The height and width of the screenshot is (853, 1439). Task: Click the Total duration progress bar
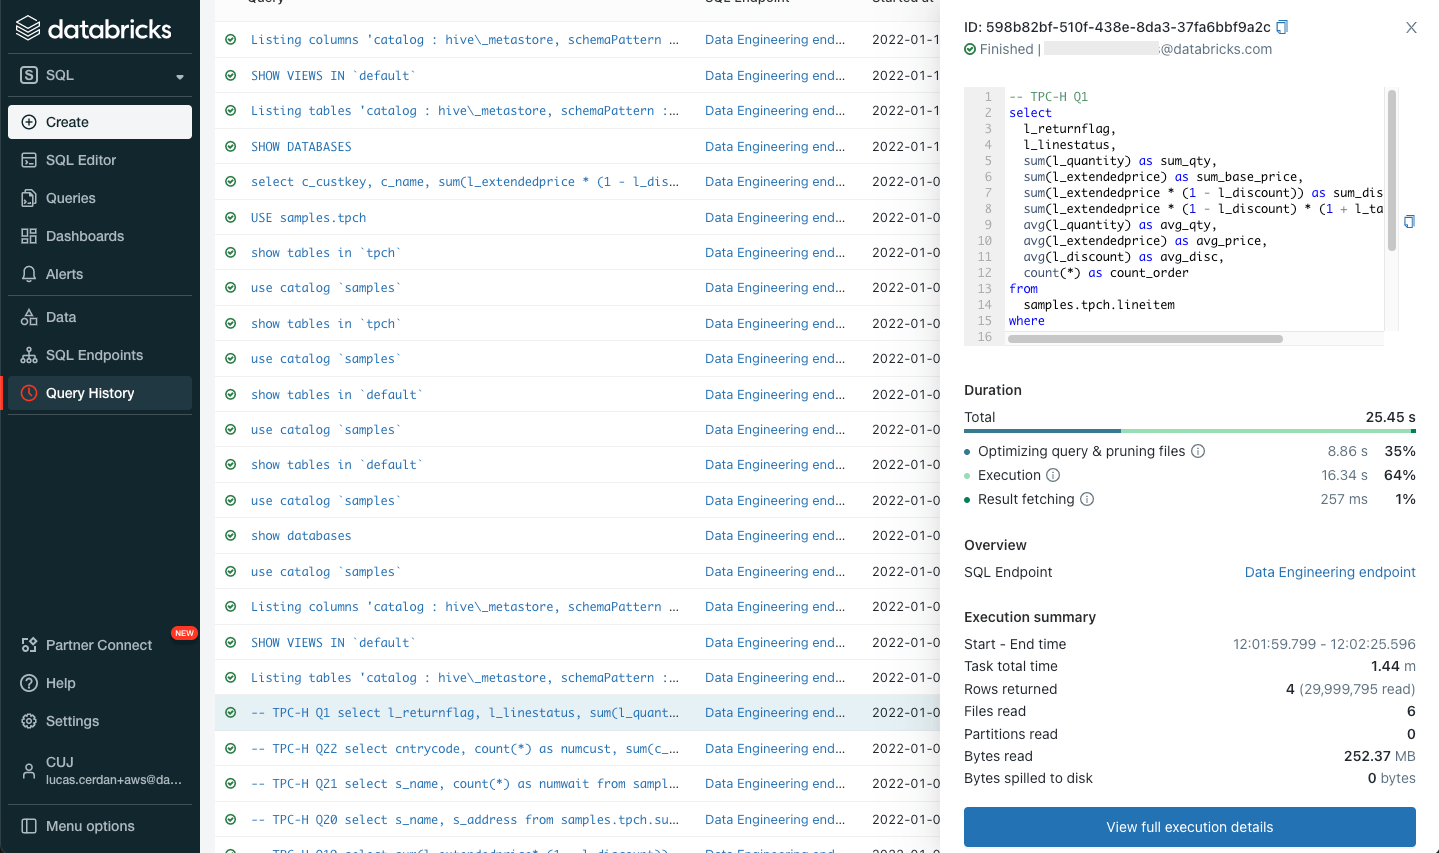click(x=1188, y=431)
